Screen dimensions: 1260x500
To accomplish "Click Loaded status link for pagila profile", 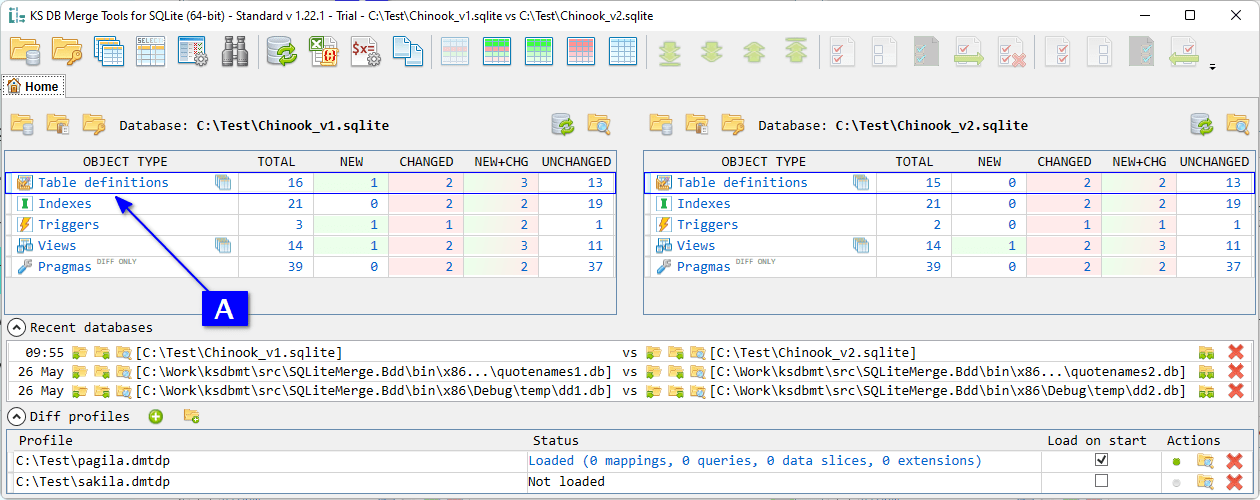I will [755, 461].
